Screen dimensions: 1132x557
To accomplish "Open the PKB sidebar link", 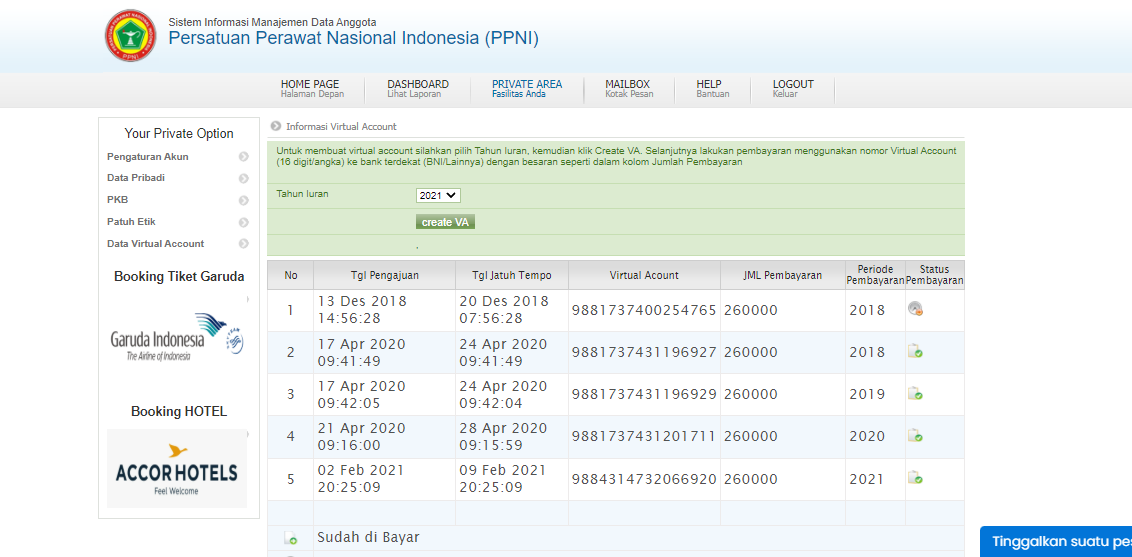I will (118, 200).
